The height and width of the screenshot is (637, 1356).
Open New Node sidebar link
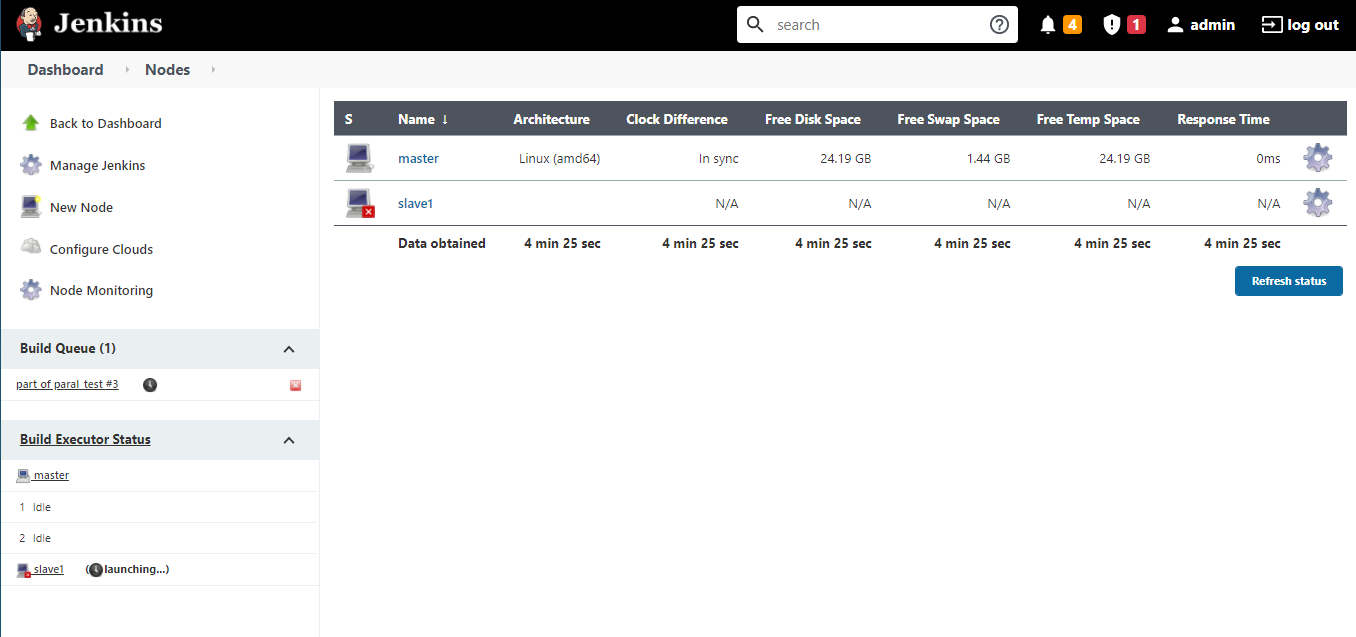tap(81, 207)
